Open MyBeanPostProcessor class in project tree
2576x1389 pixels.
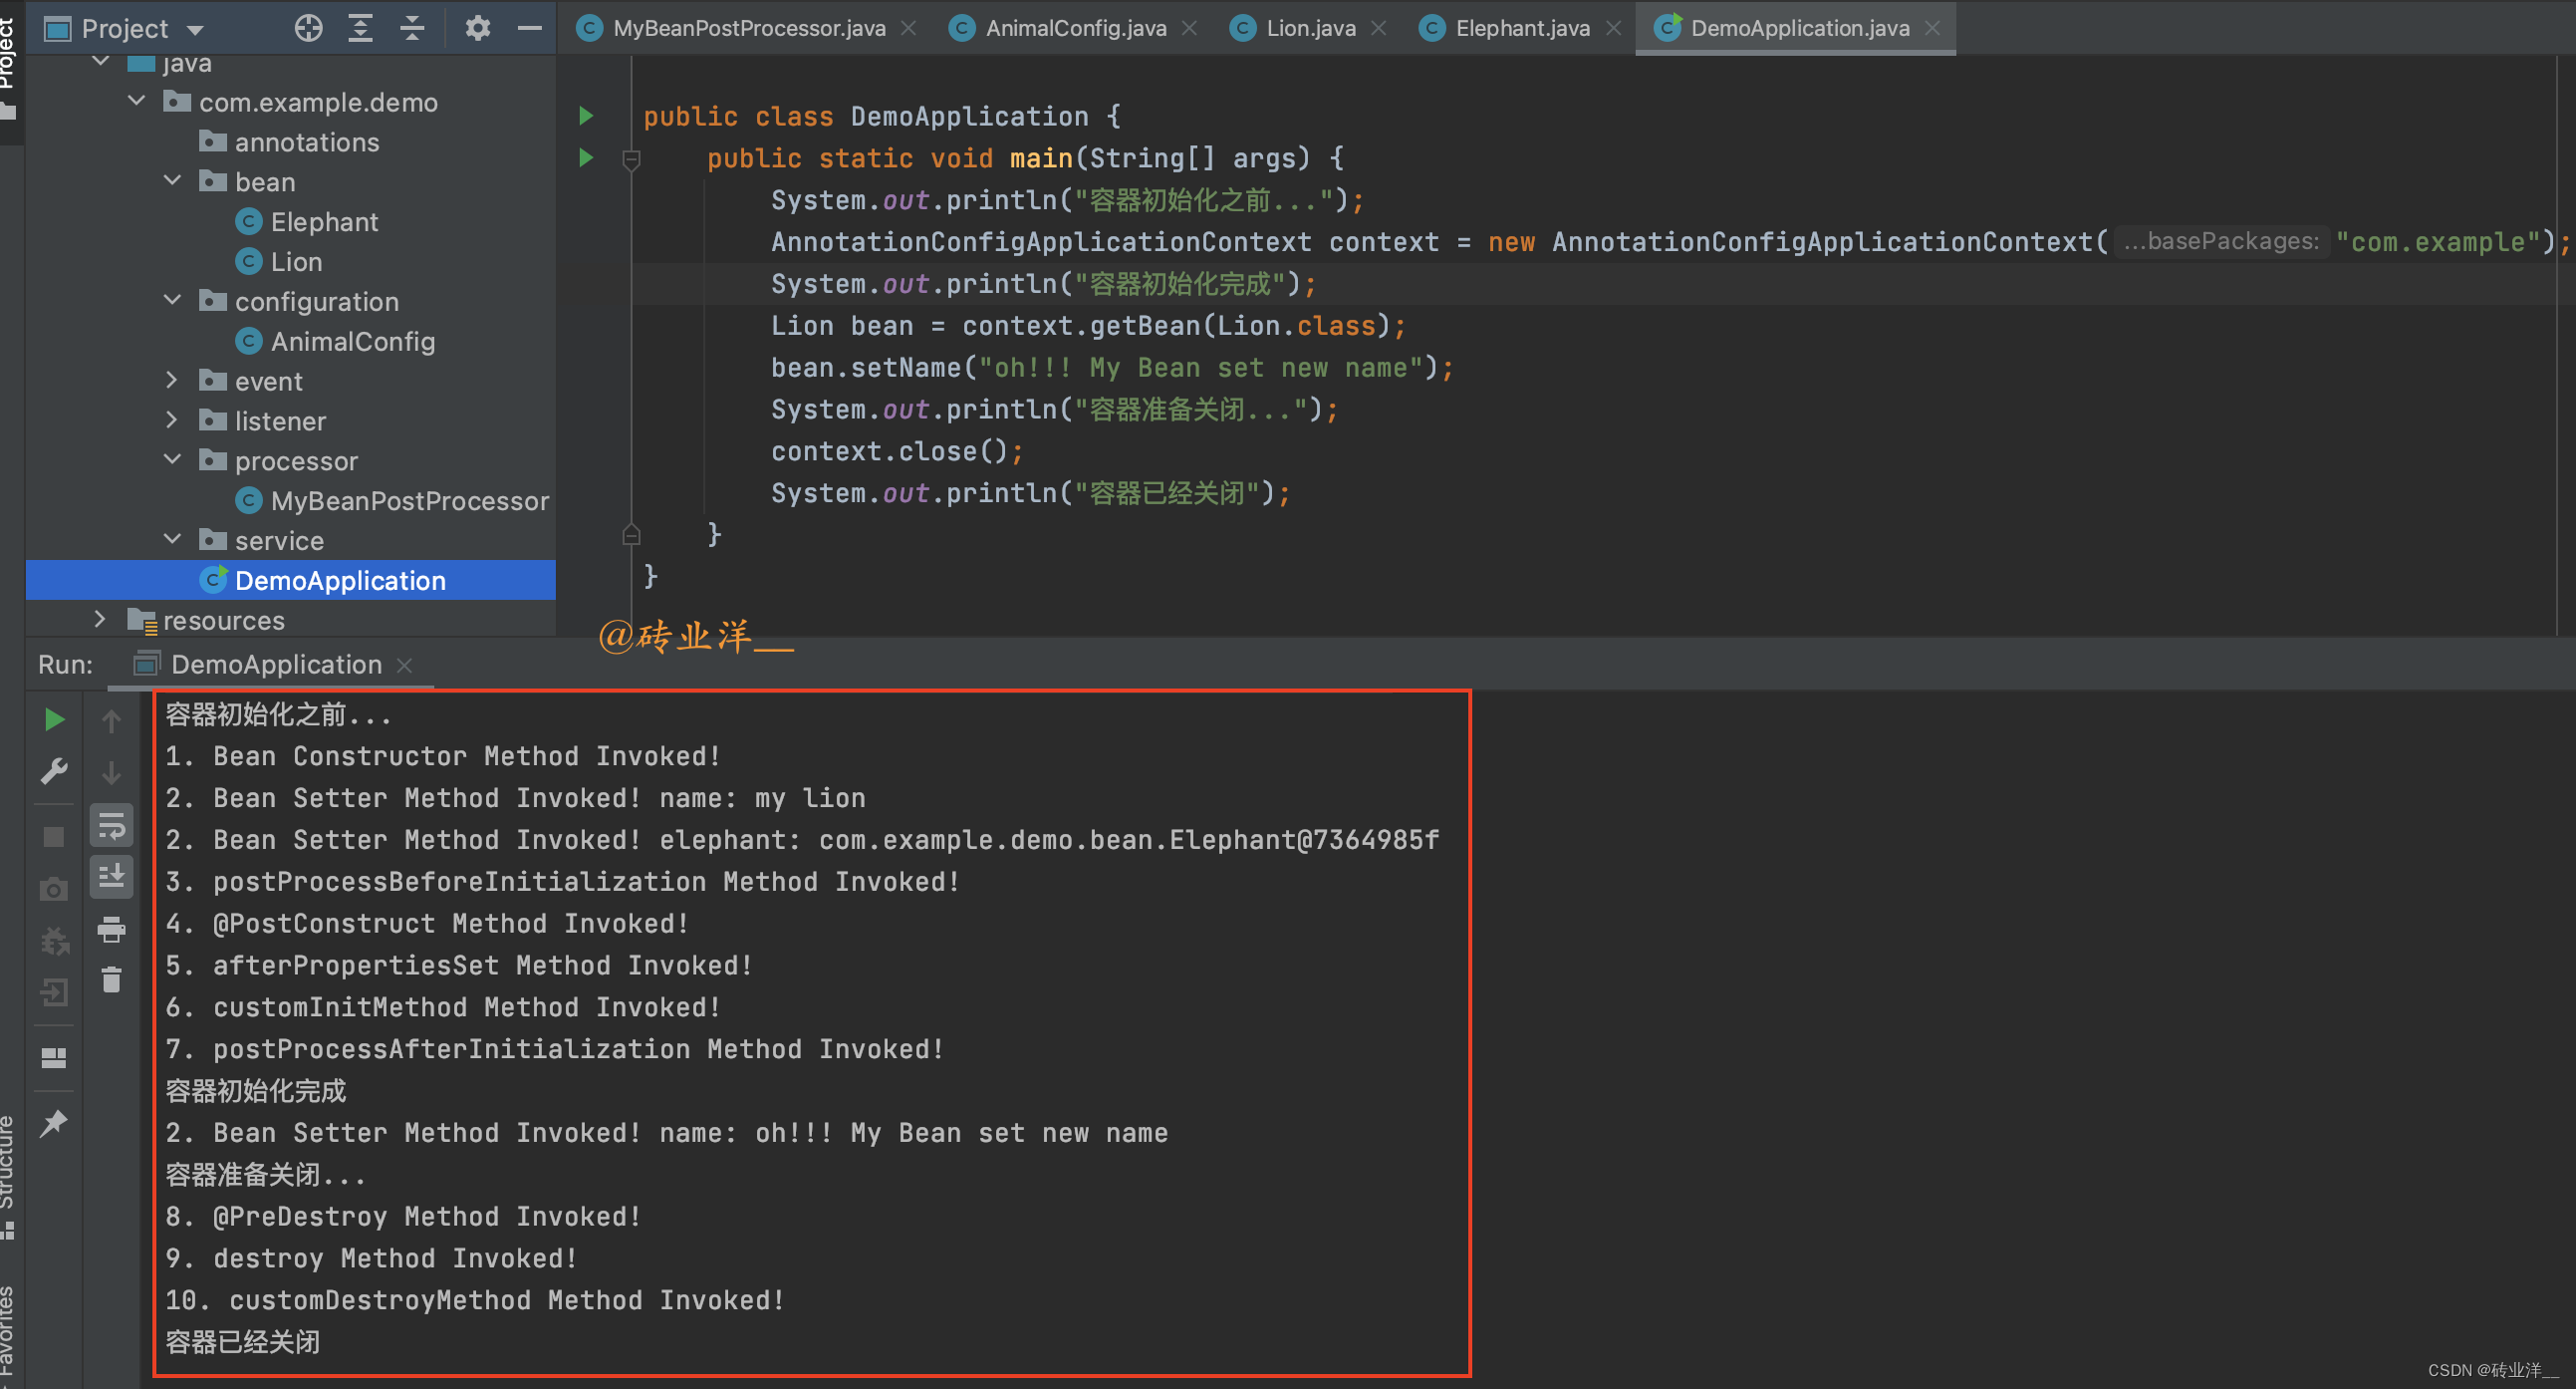pyautogui.click(x=409, y=501)
